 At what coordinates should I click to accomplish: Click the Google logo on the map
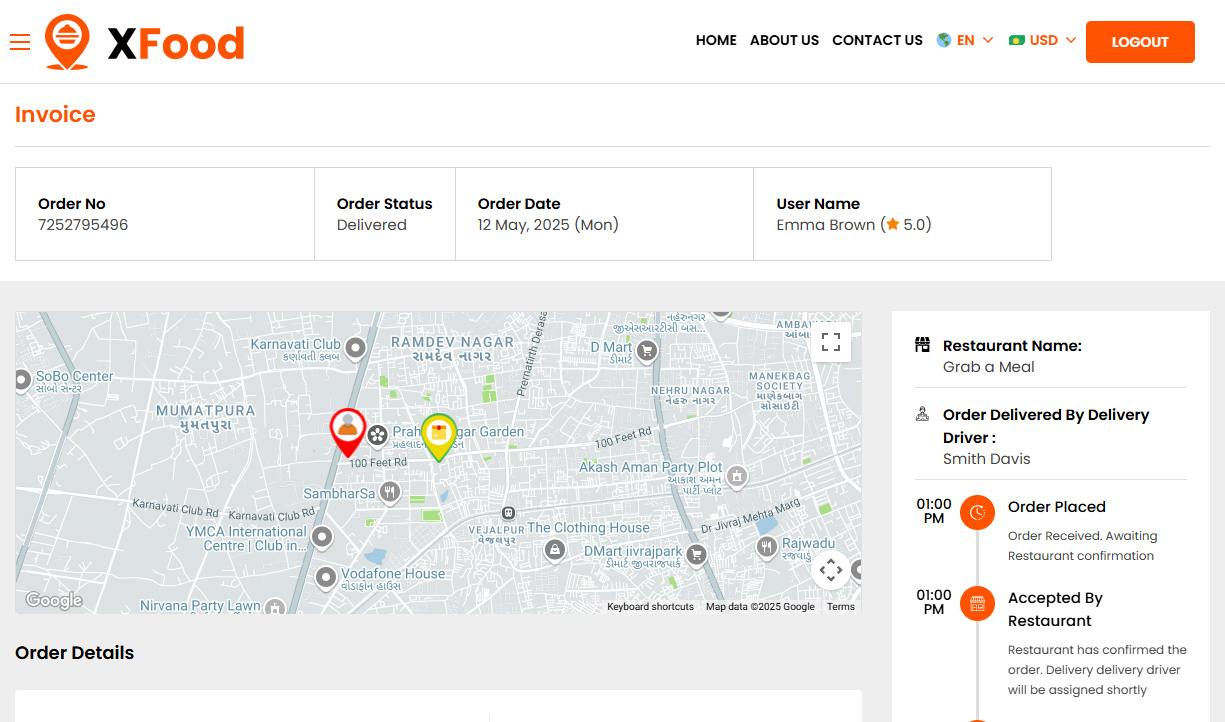tap(54, 600)
